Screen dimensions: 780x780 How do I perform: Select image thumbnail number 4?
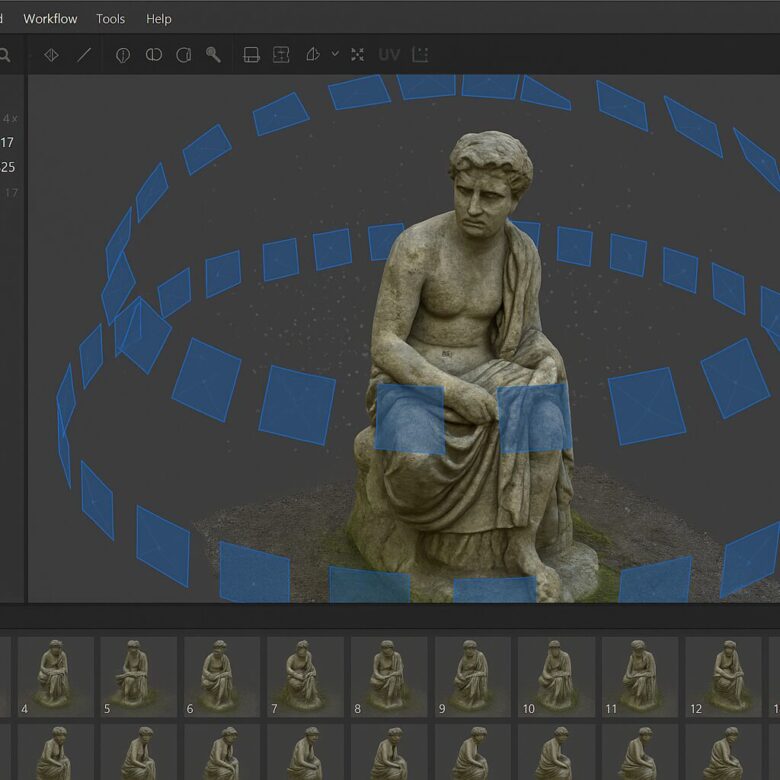[56, 677]
